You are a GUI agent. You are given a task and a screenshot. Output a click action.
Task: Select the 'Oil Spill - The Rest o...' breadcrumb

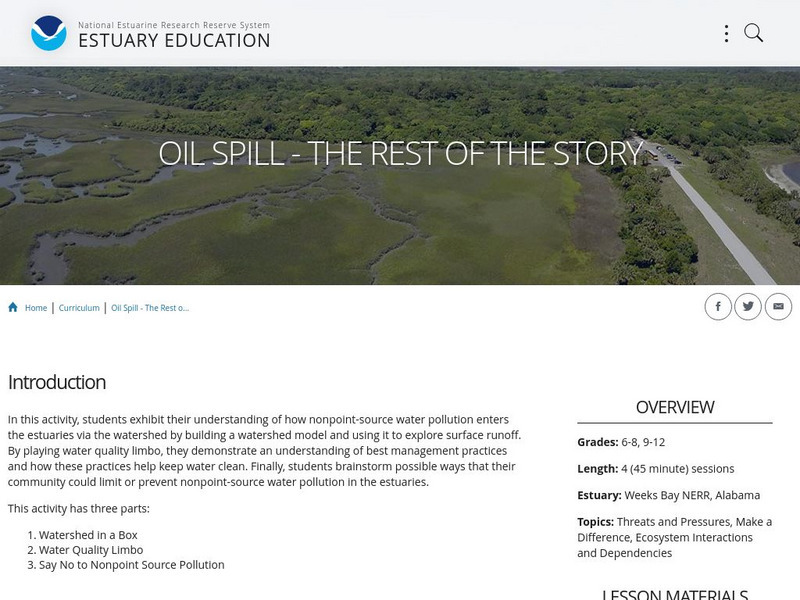pos(150,308)
